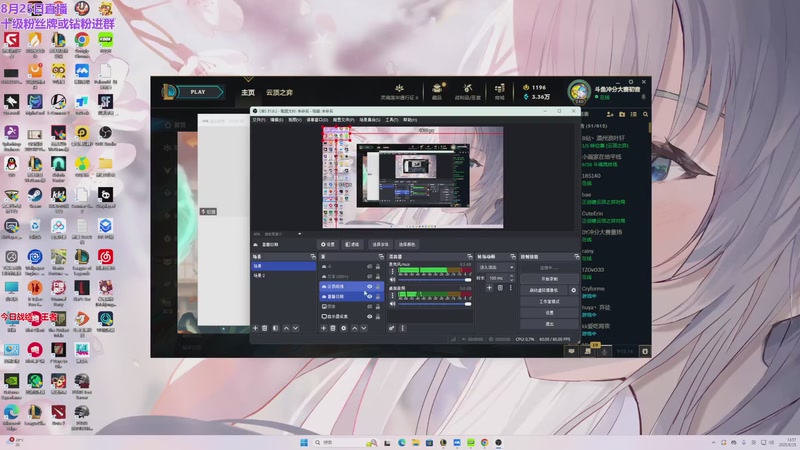Image resolution: width=800 pixels, height=450 pixels.
Task: Open Windows Start button on taskbar
Action: (x=304, y=442)
